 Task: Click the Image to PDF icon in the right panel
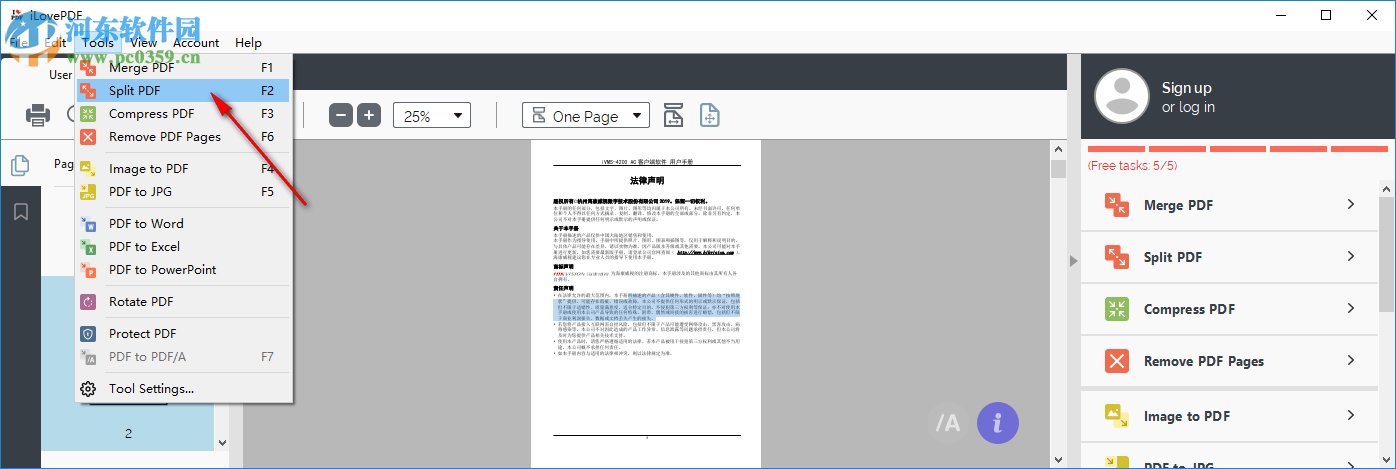(x=1116, y=416)
